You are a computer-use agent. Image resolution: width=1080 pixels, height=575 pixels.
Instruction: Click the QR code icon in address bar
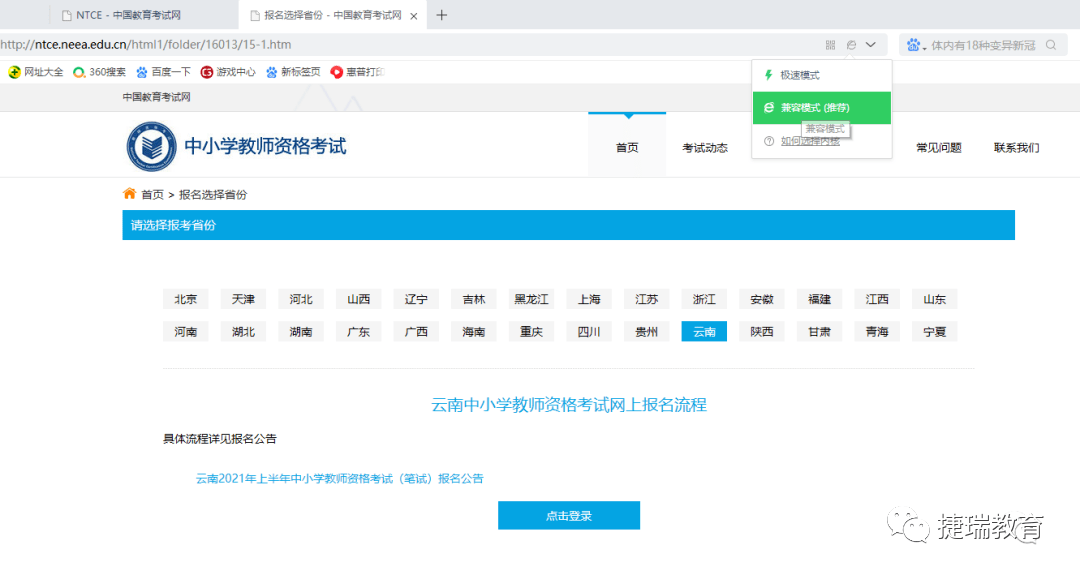830,45
